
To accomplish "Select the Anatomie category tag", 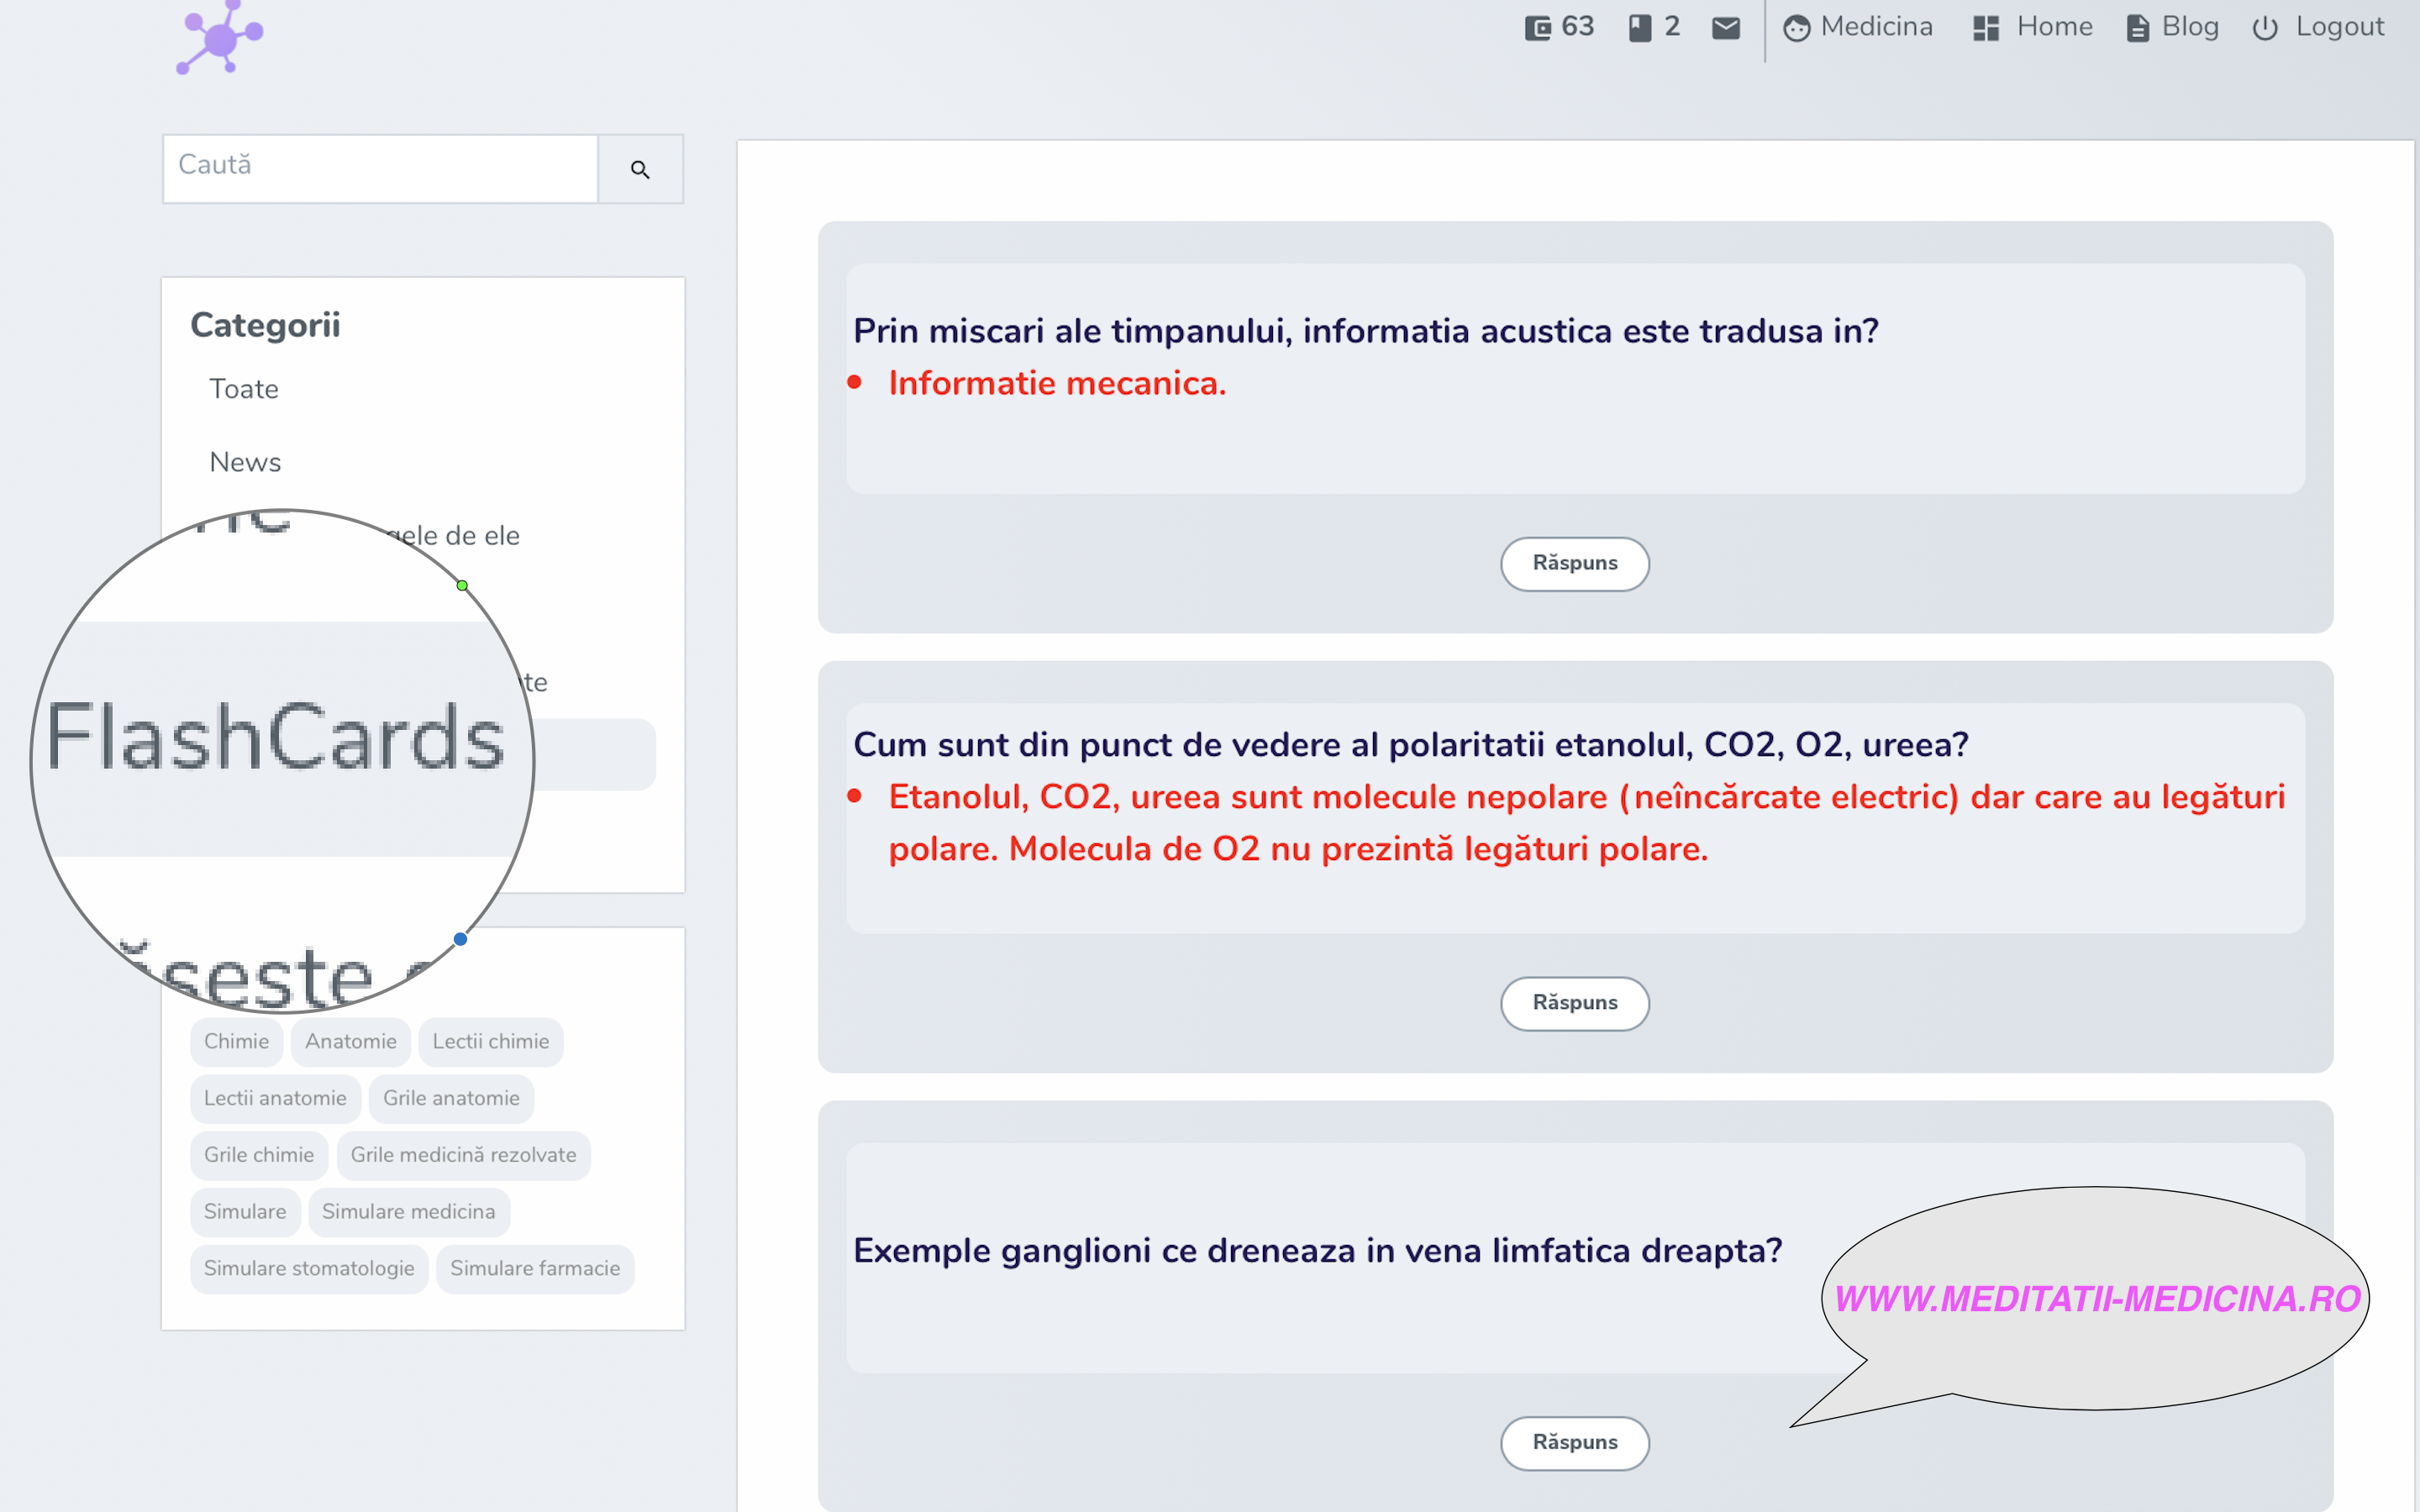I will click(x=349, y=1040).
